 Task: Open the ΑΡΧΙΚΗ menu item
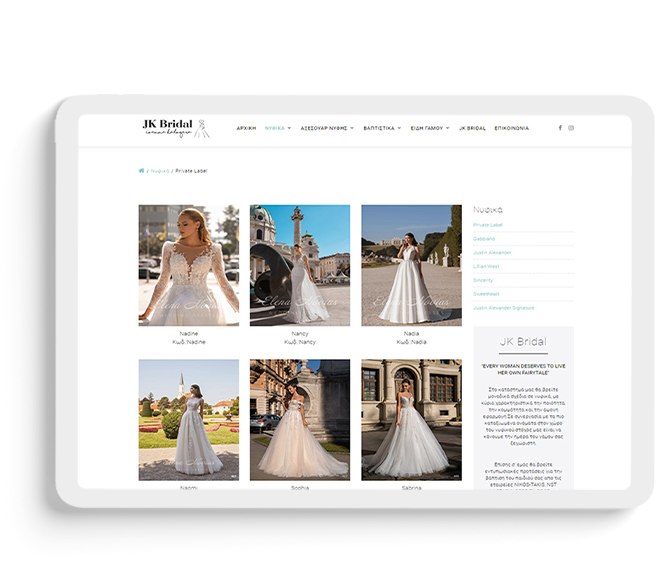pos(246,128)
